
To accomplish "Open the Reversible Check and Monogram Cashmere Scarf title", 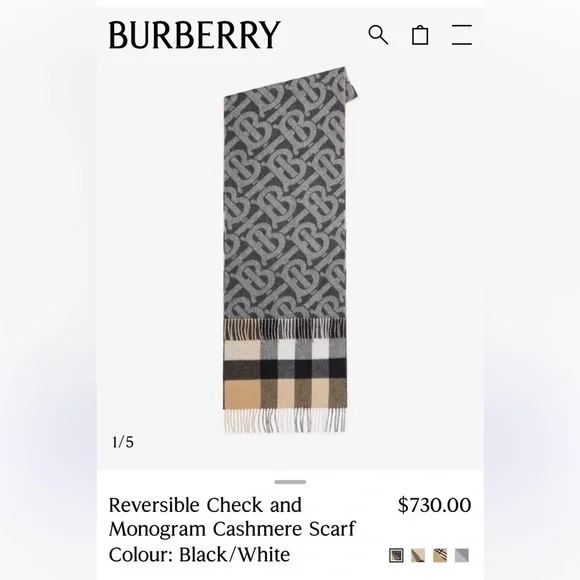I will click(x=232, y=517).
